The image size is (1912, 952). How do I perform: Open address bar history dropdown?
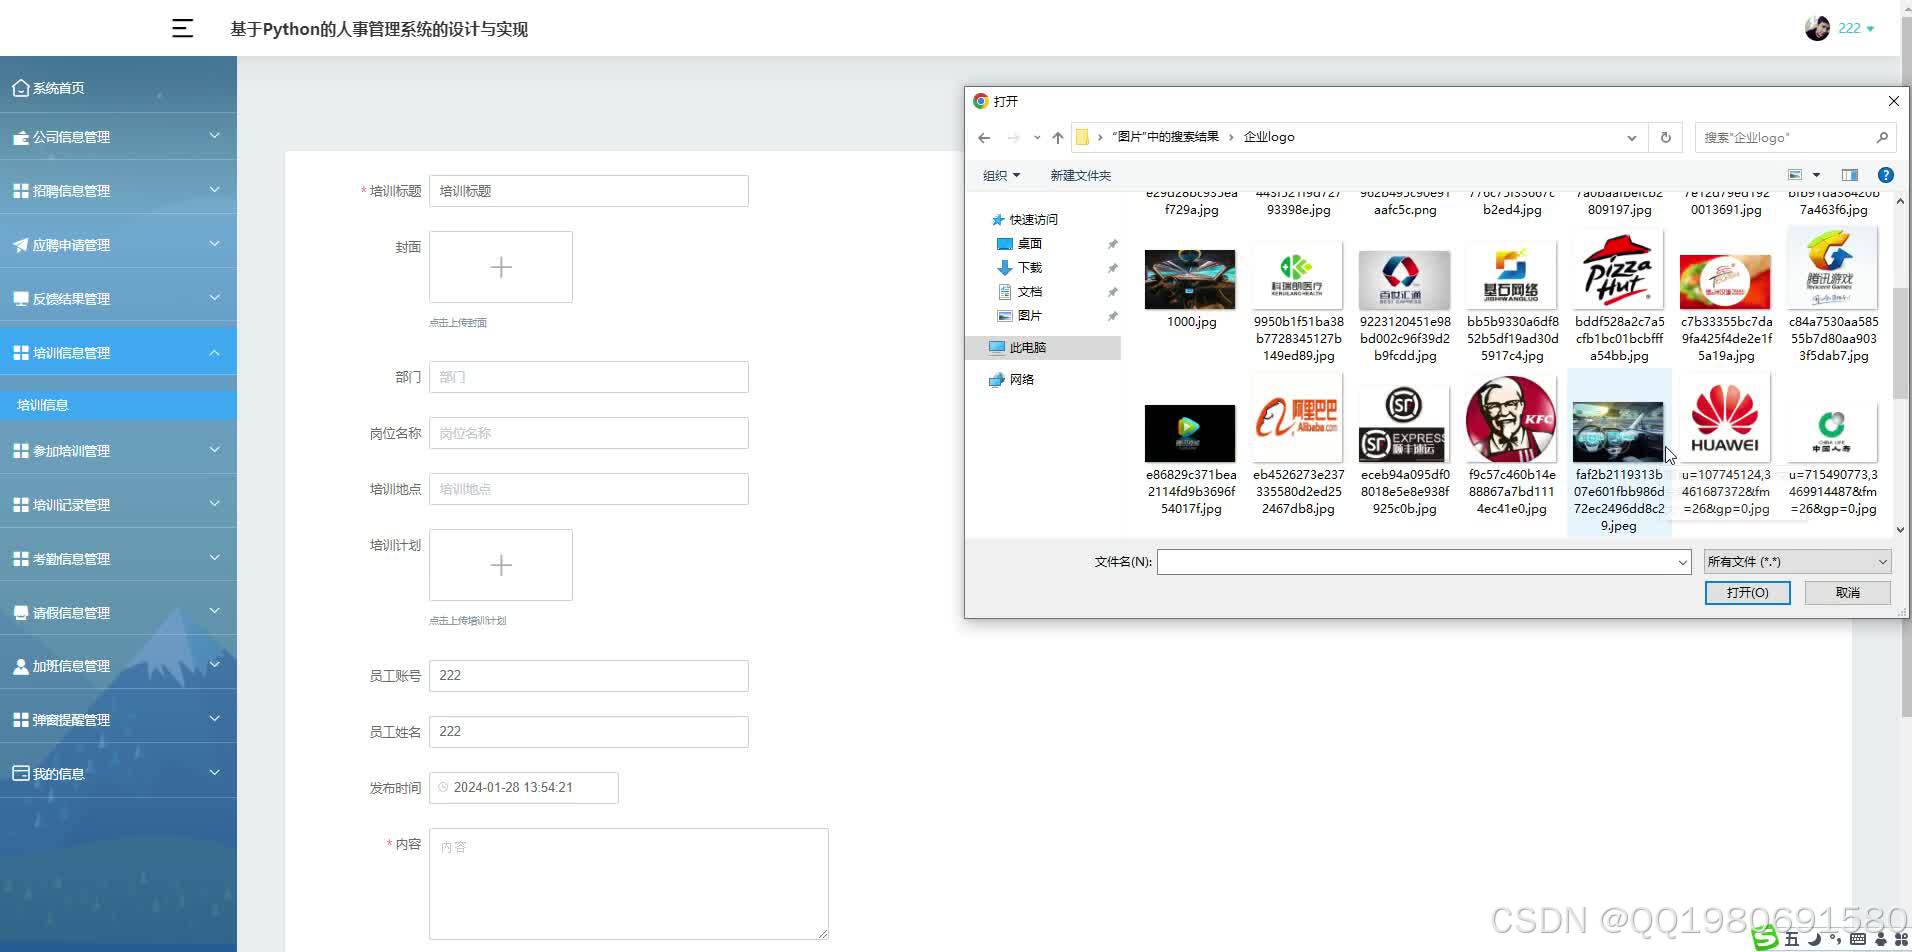1631,138
